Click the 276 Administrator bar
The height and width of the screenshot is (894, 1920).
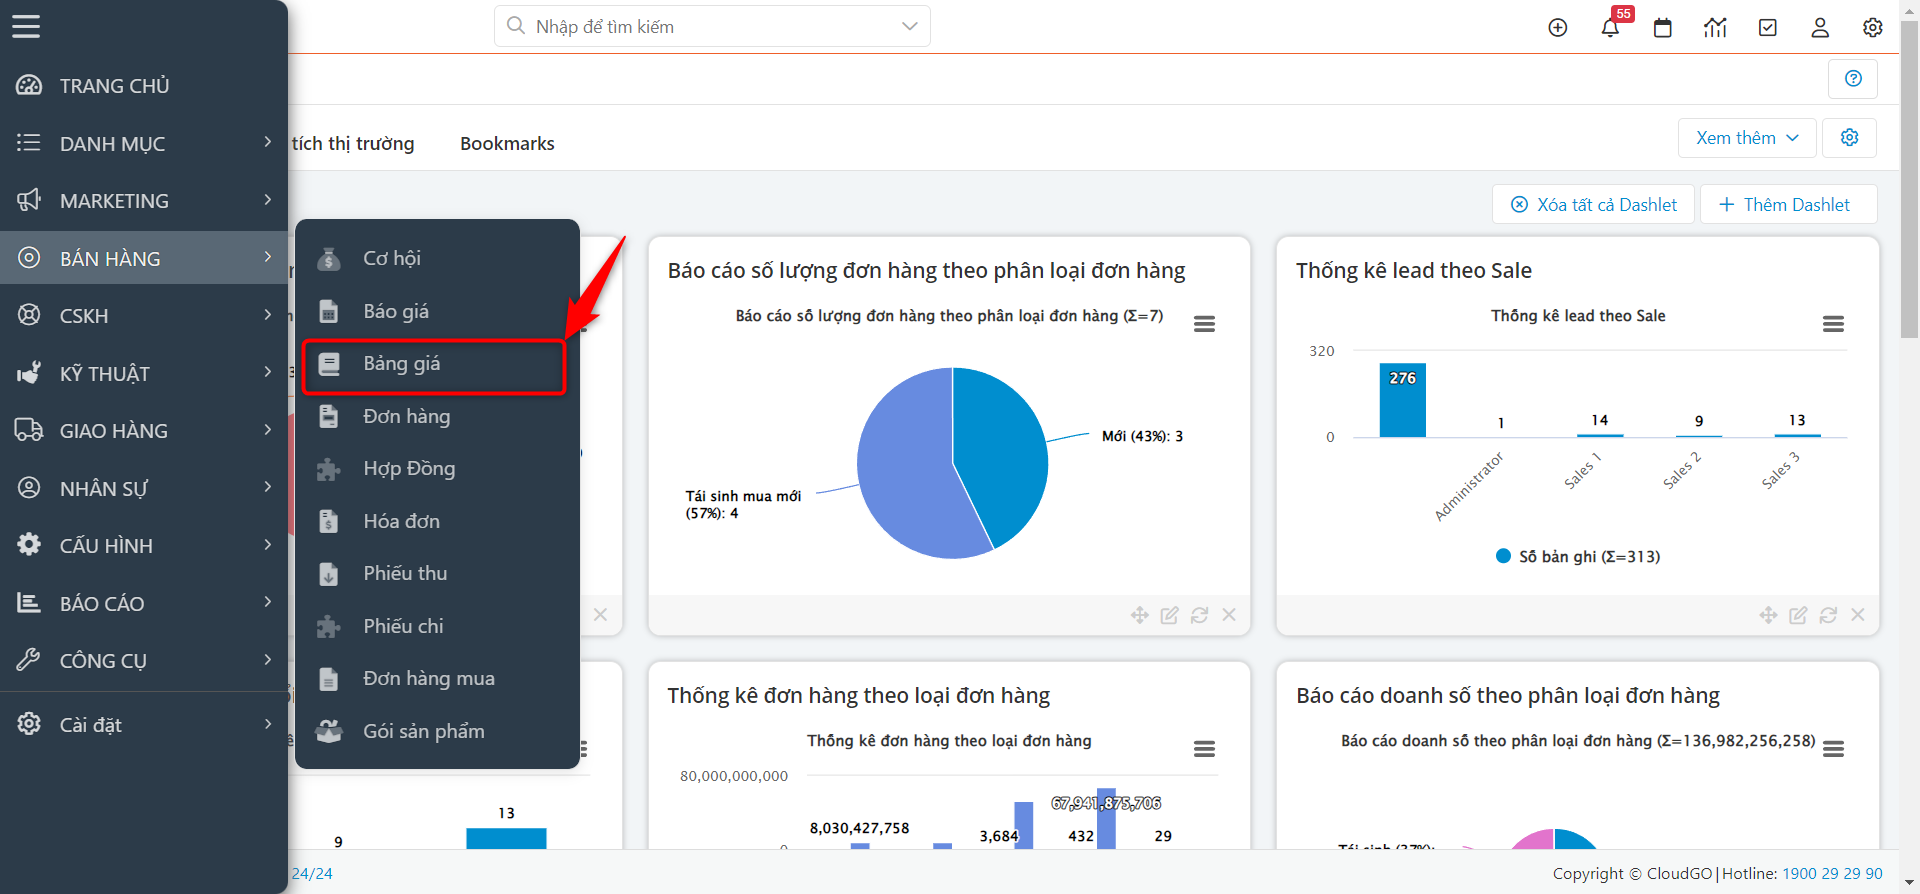[x=1402, y=400]
